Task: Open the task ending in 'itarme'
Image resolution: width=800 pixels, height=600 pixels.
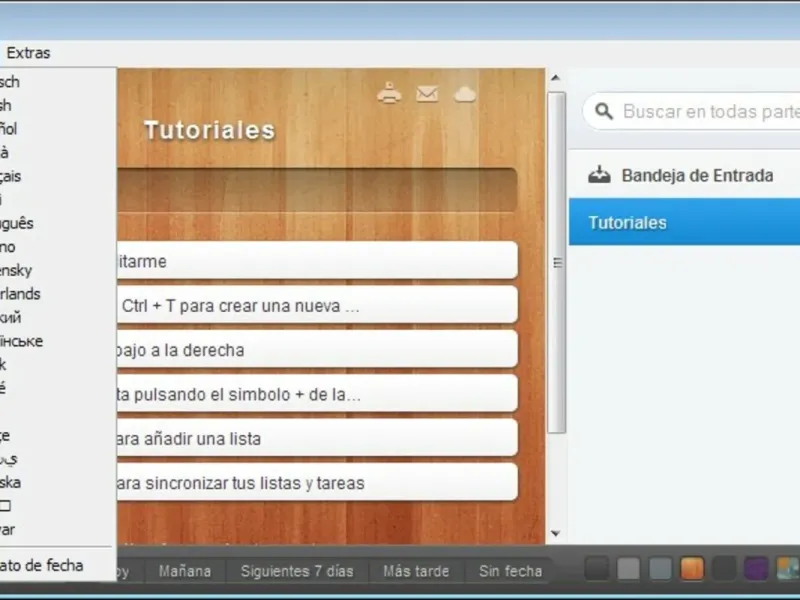Action: pyautogui.click(x=317, y=261)
